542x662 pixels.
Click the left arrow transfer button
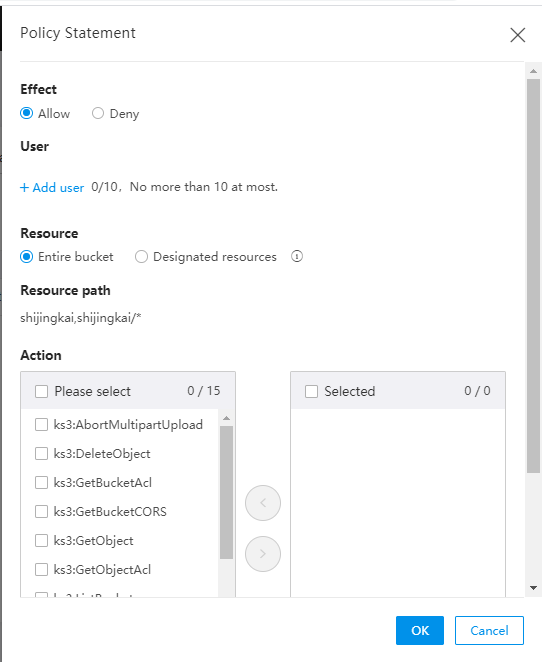[x=263, y=503]
